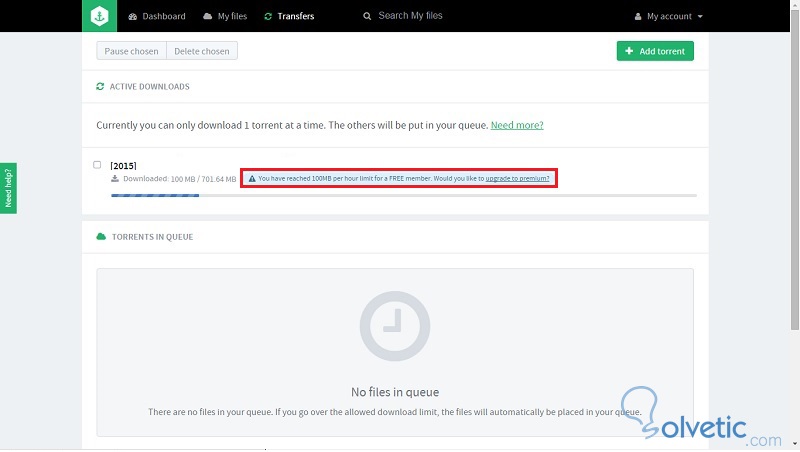Click the TORRENTS IN QUEUE heading

153,237
